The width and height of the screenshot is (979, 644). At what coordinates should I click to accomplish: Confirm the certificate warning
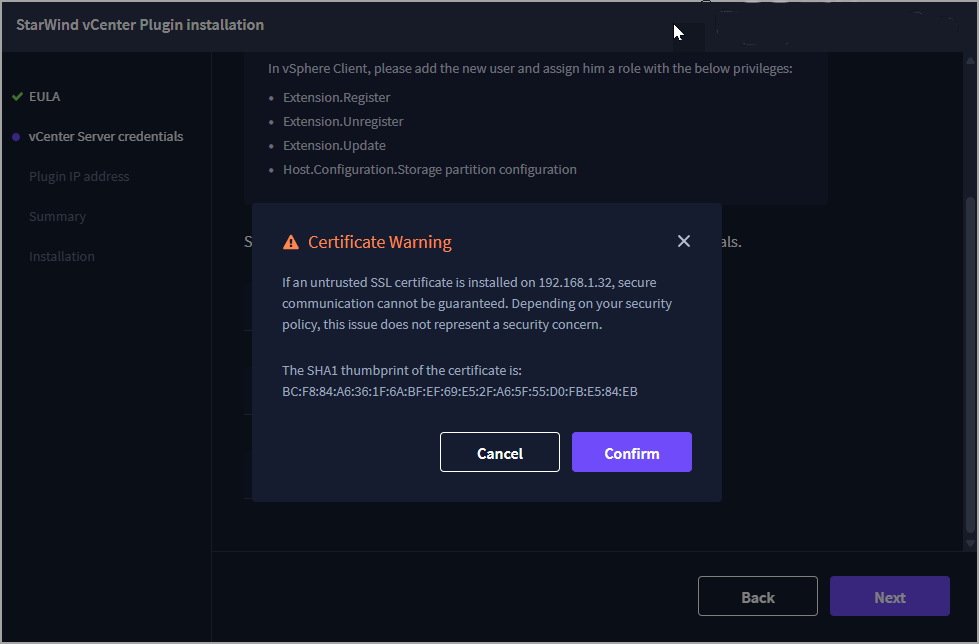(631, 452)
